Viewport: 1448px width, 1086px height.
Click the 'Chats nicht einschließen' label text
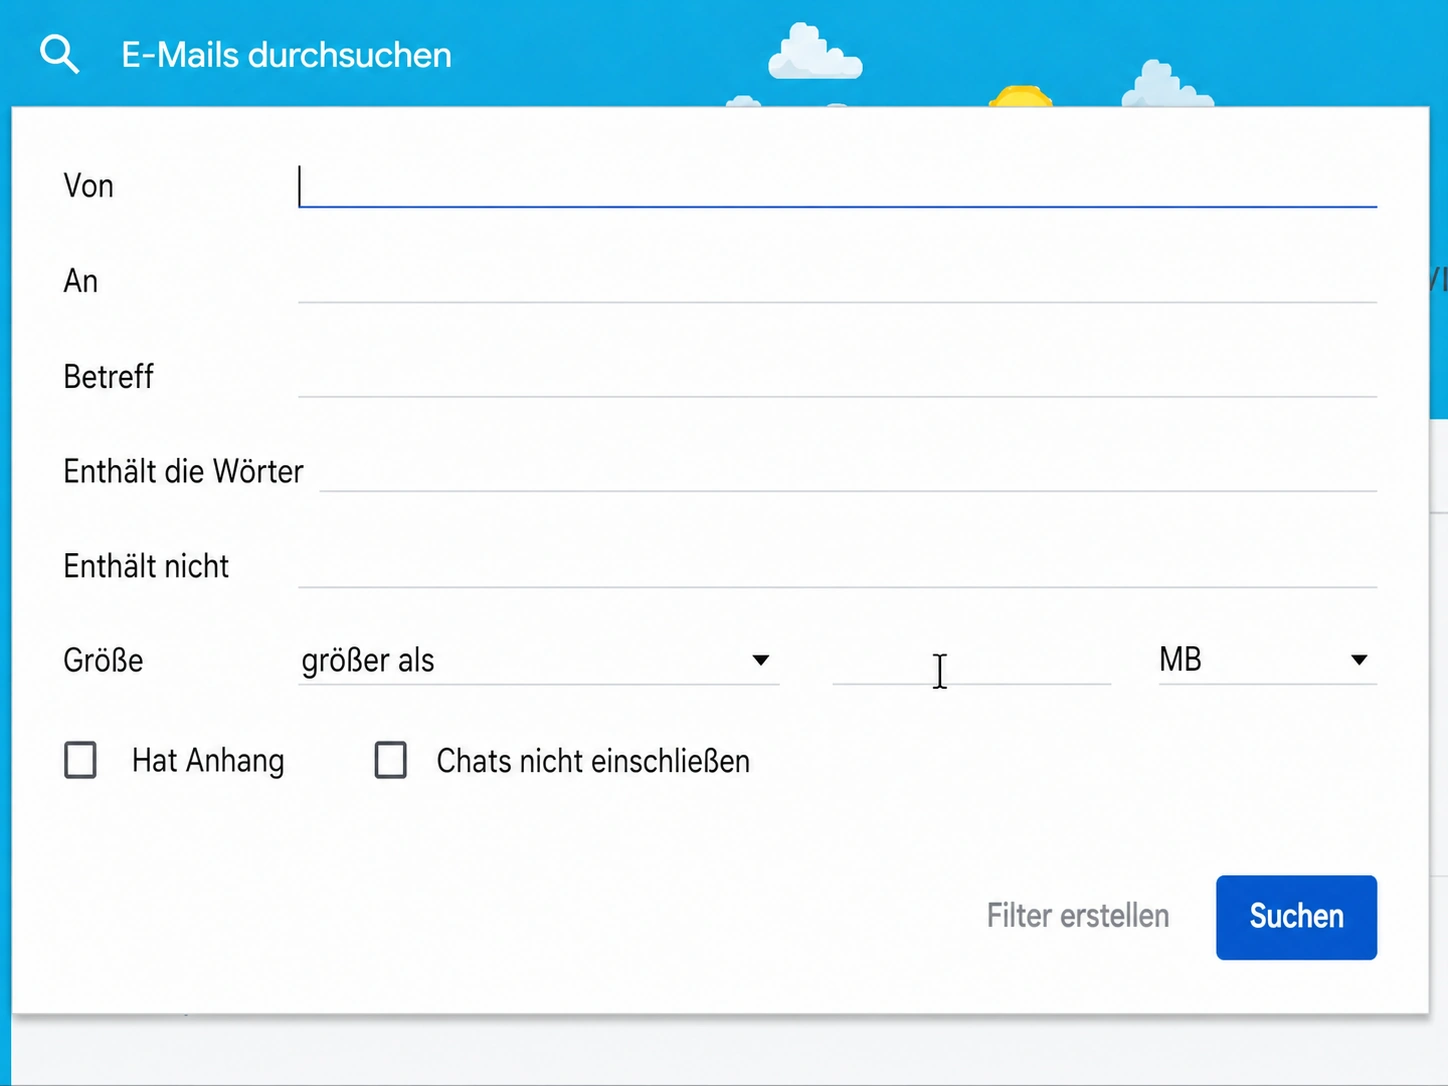pos(593,761)
